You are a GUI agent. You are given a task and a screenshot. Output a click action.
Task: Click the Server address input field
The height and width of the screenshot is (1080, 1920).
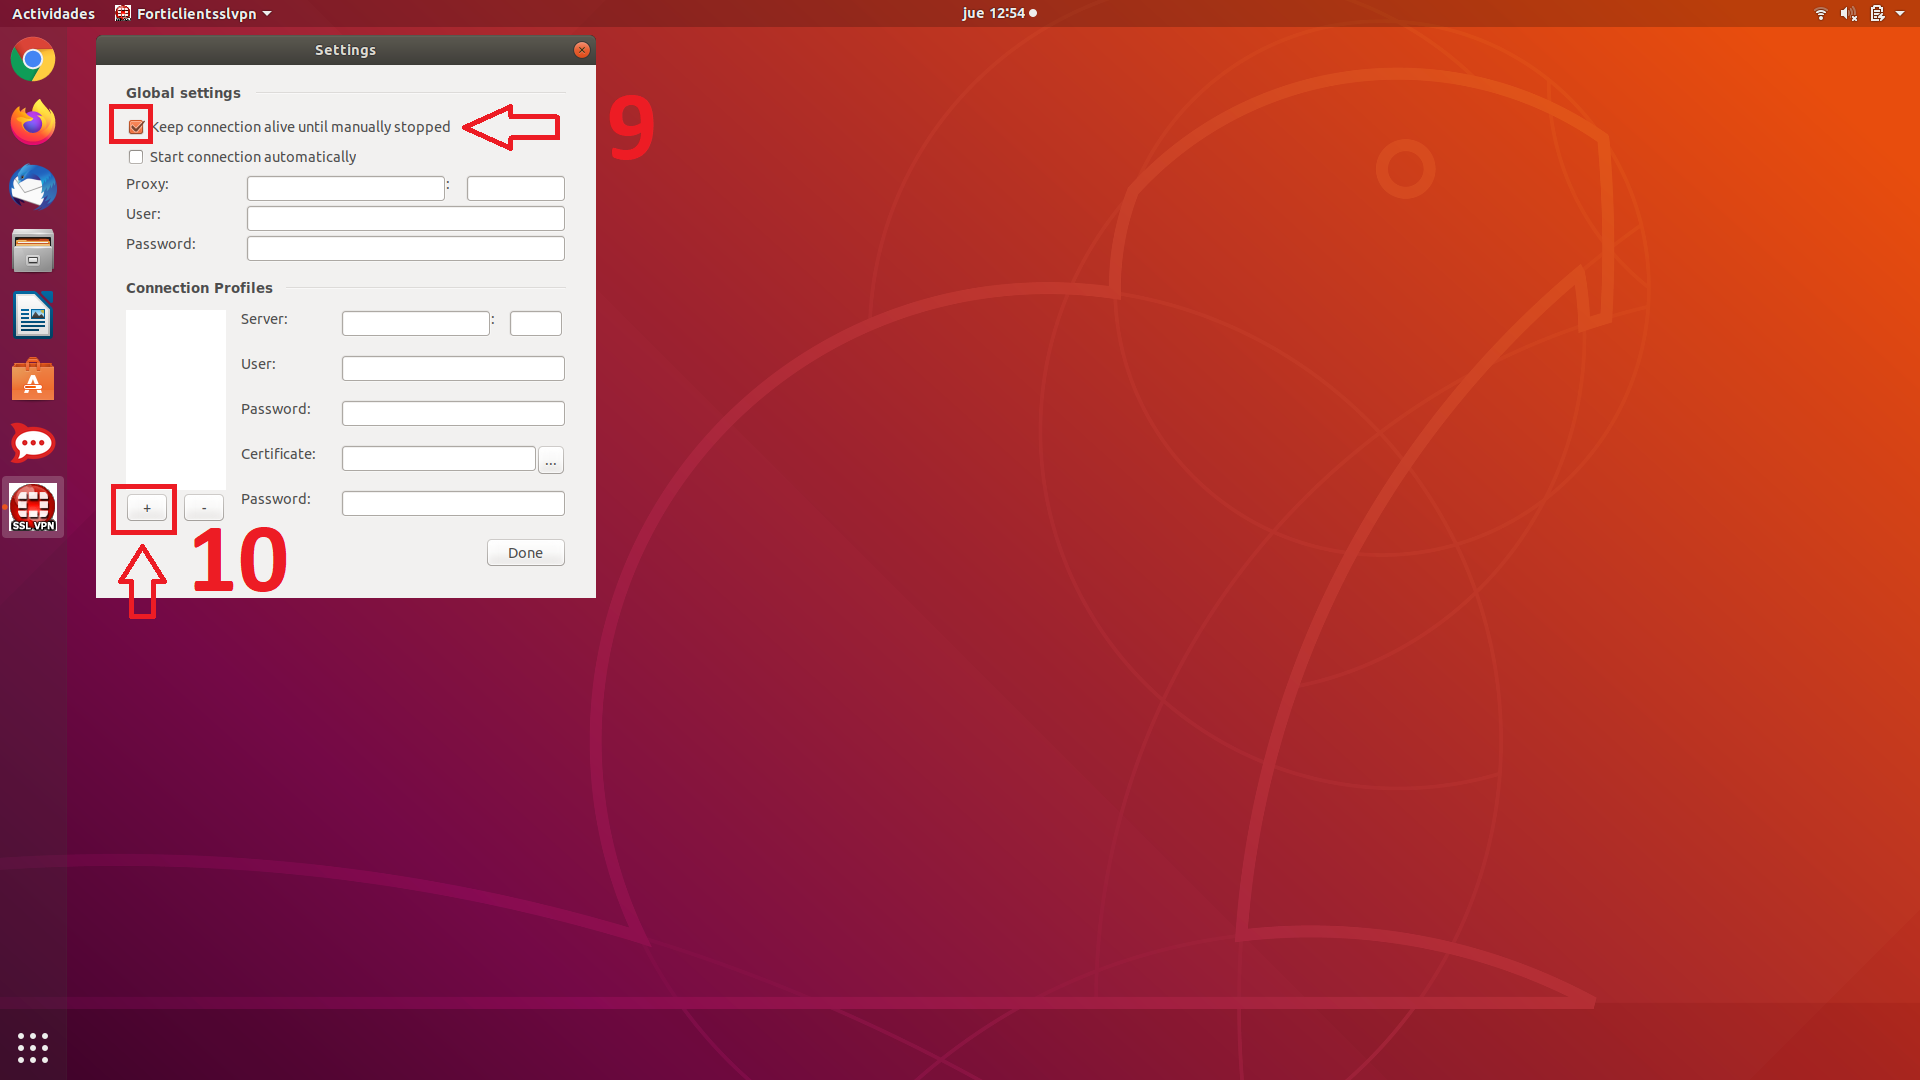tap(415, 323)
